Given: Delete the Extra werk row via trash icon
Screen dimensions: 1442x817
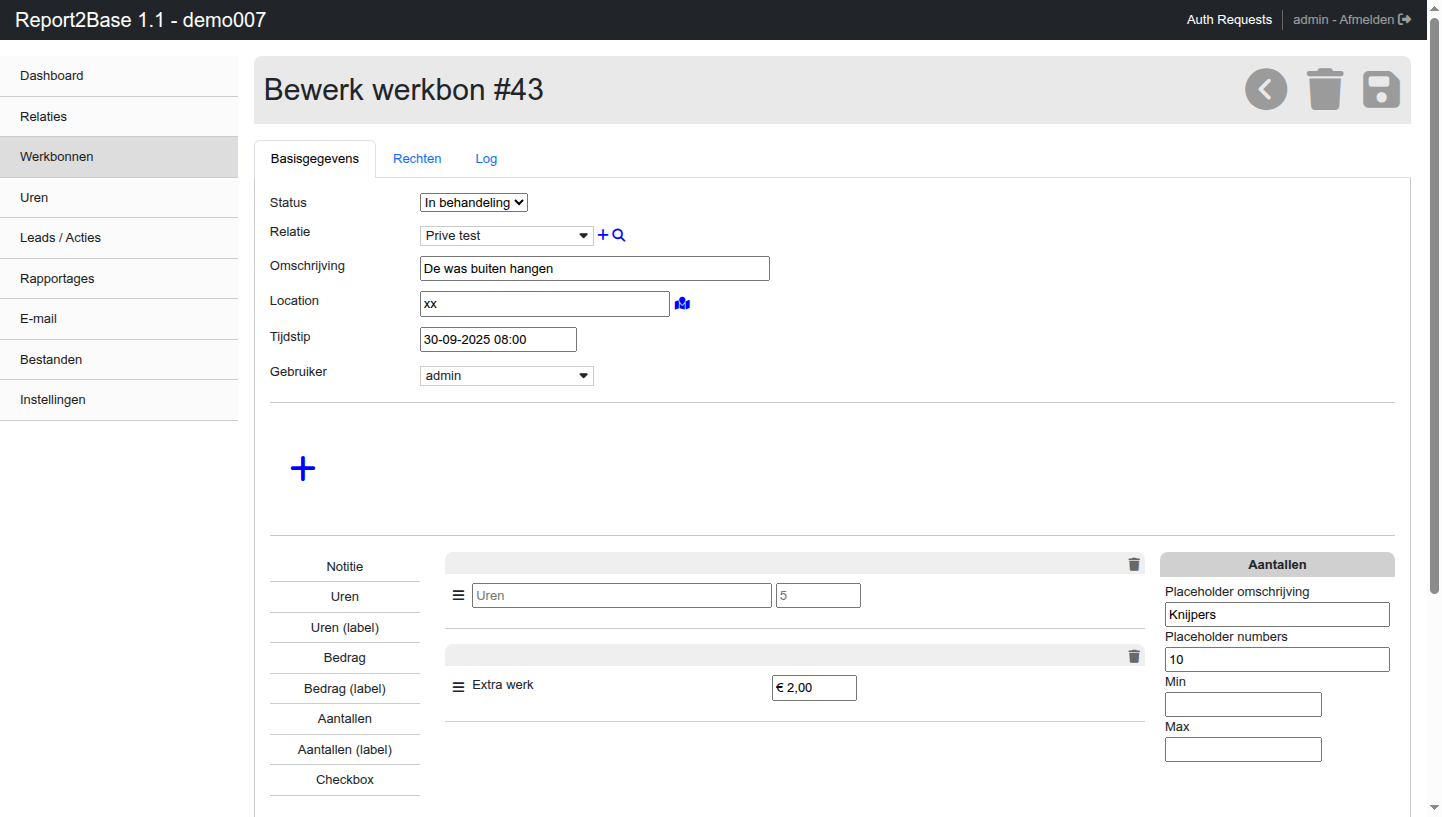Looking at the screenshot, I should tap(1134, 656).
